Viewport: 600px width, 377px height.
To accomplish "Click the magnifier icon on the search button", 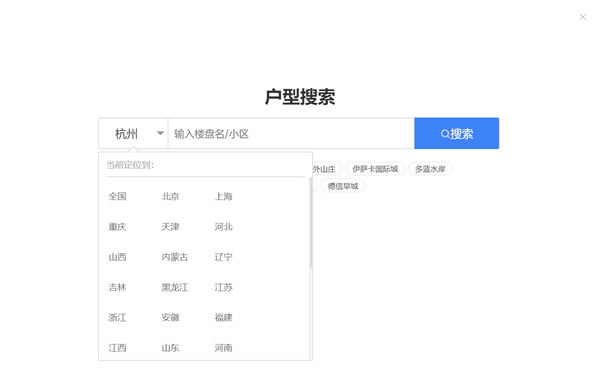I will pos(445,134).
